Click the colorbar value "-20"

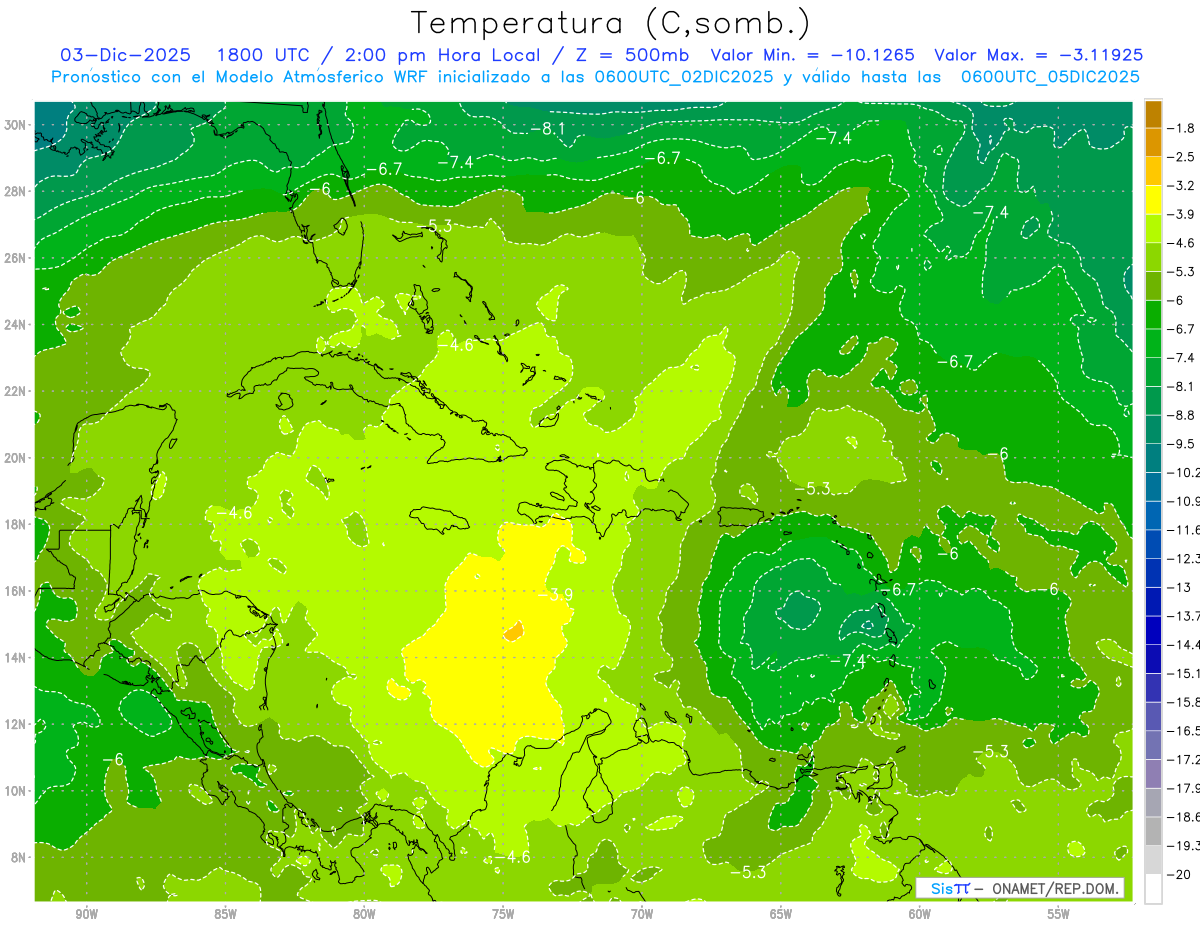coord(1179,874)
